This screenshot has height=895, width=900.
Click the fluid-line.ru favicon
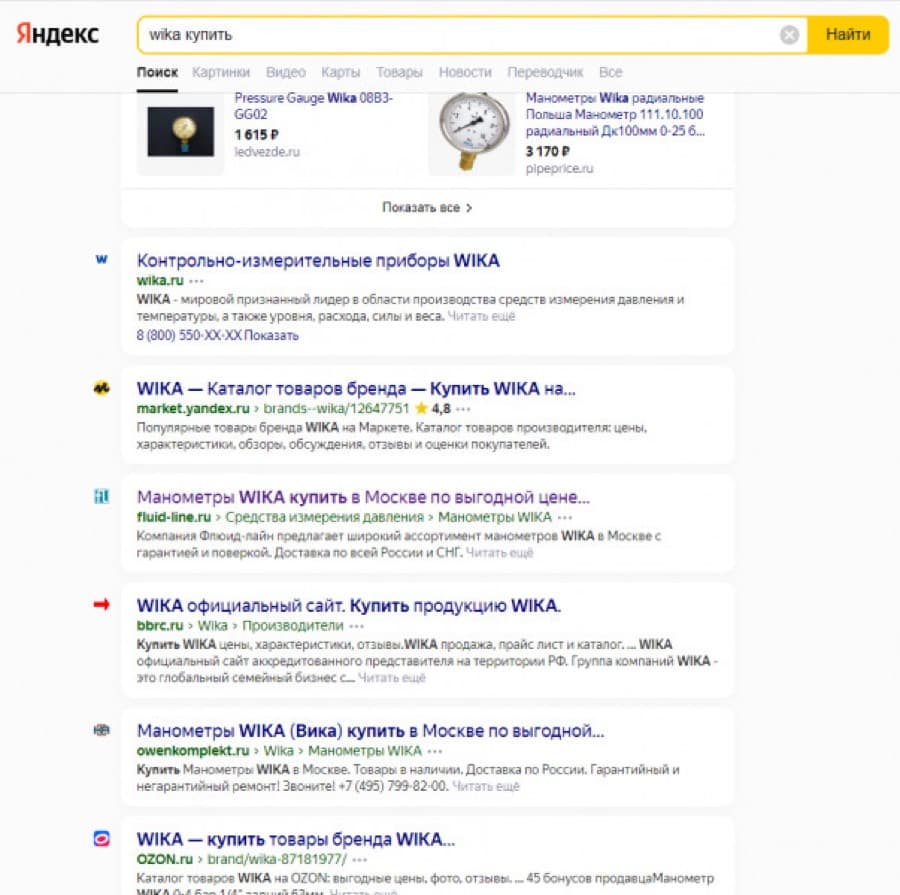[102, 496]
